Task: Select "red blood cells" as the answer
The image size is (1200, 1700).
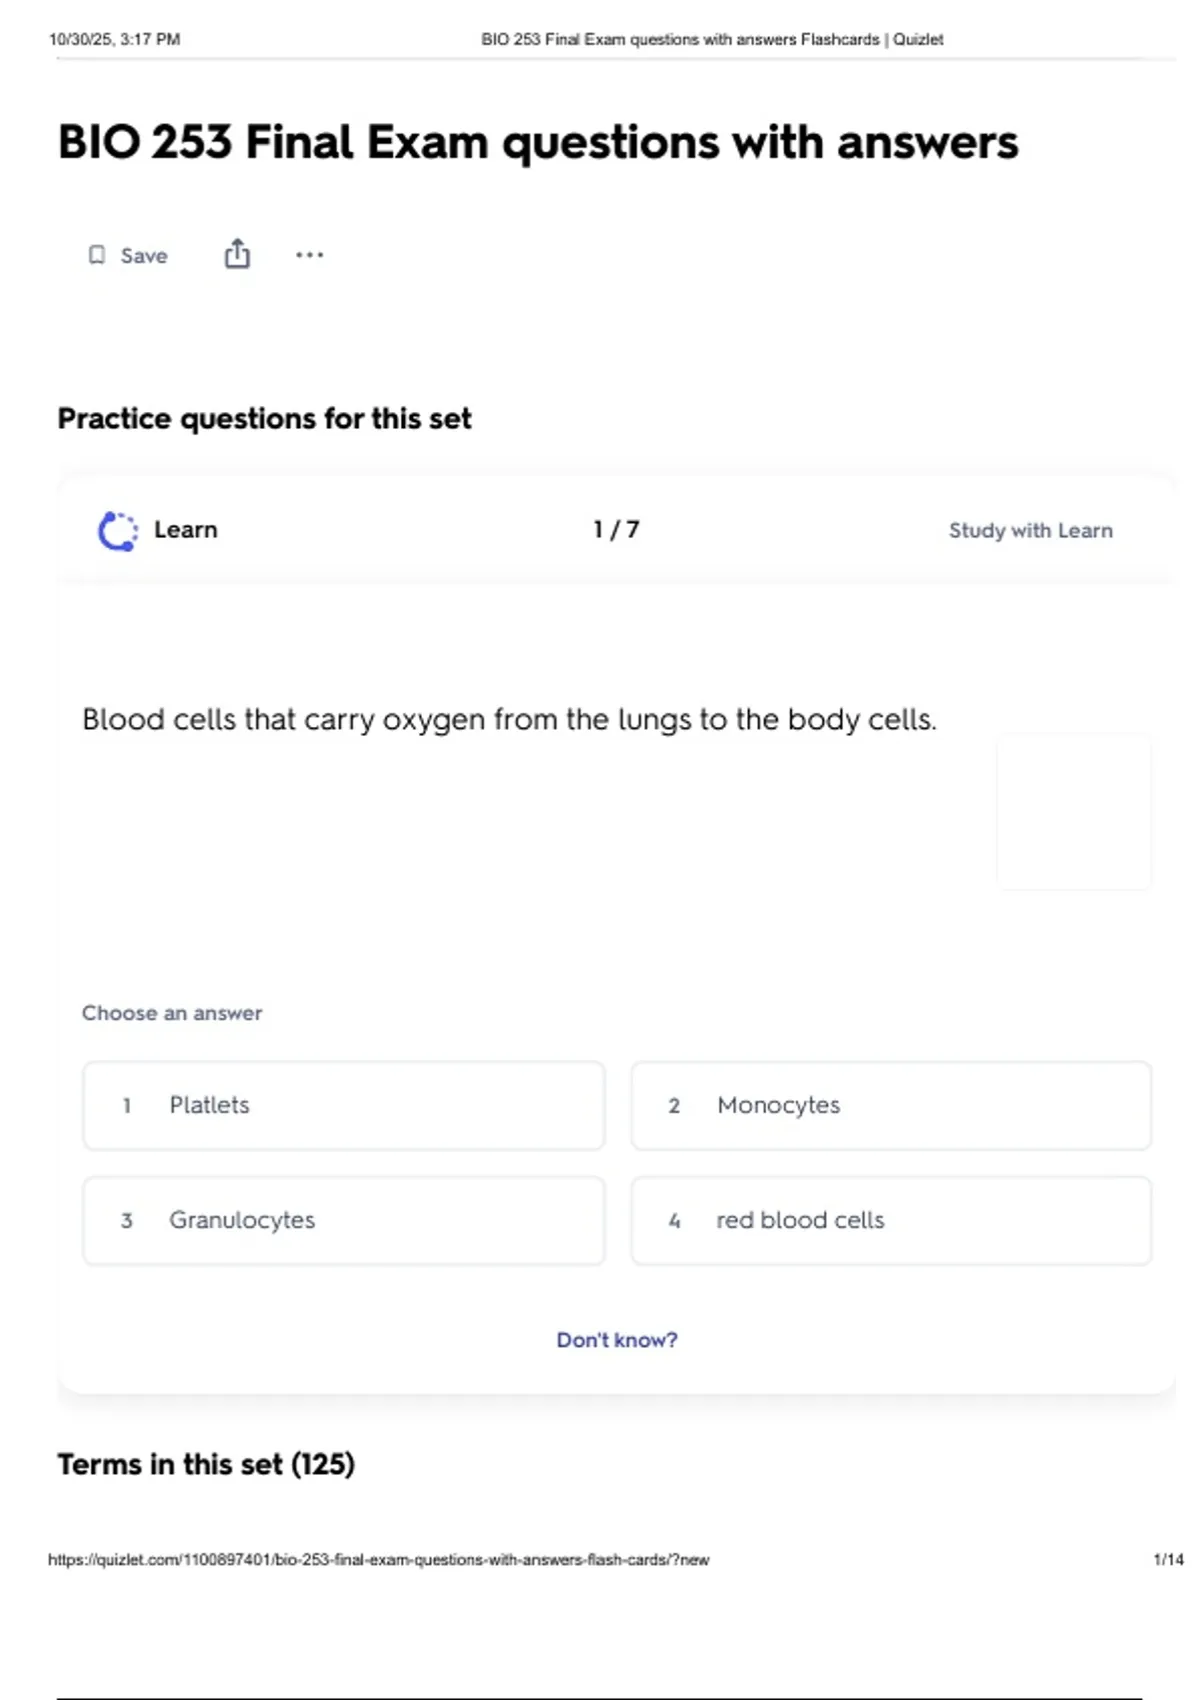Action: (890, 1220)
